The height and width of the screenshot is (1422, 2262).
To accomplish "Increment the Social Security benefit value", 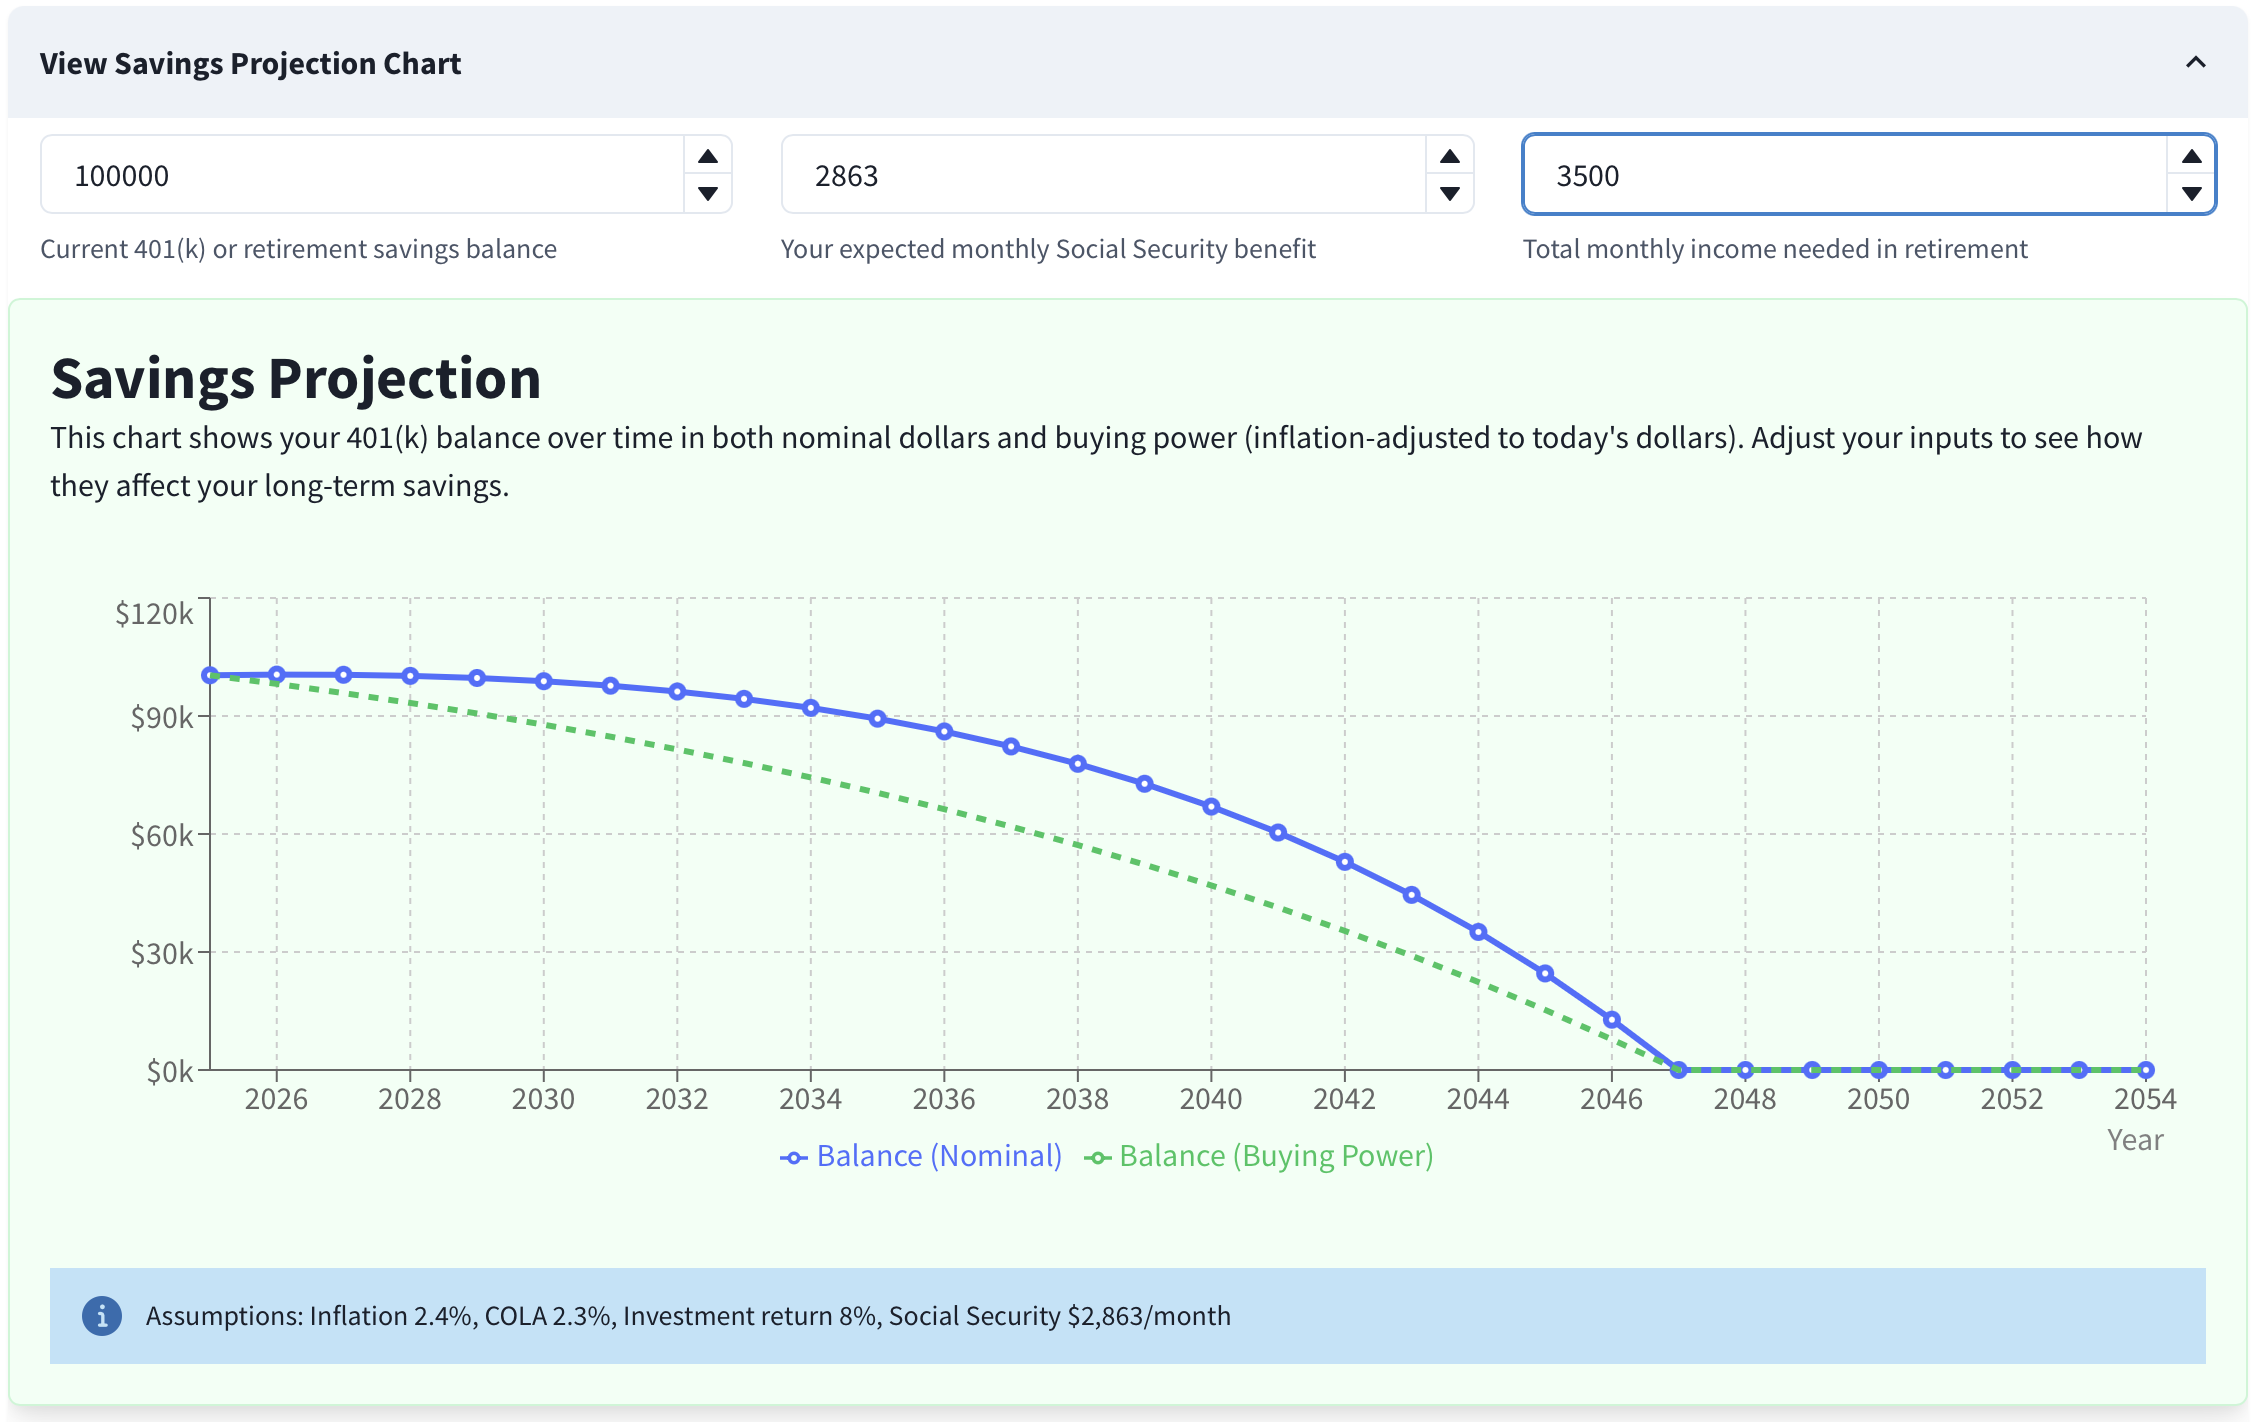I will [1449, 156].
